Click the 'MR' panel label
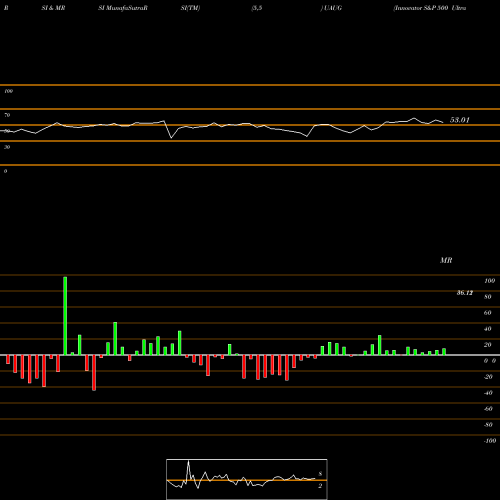 [x=446, y=260]
